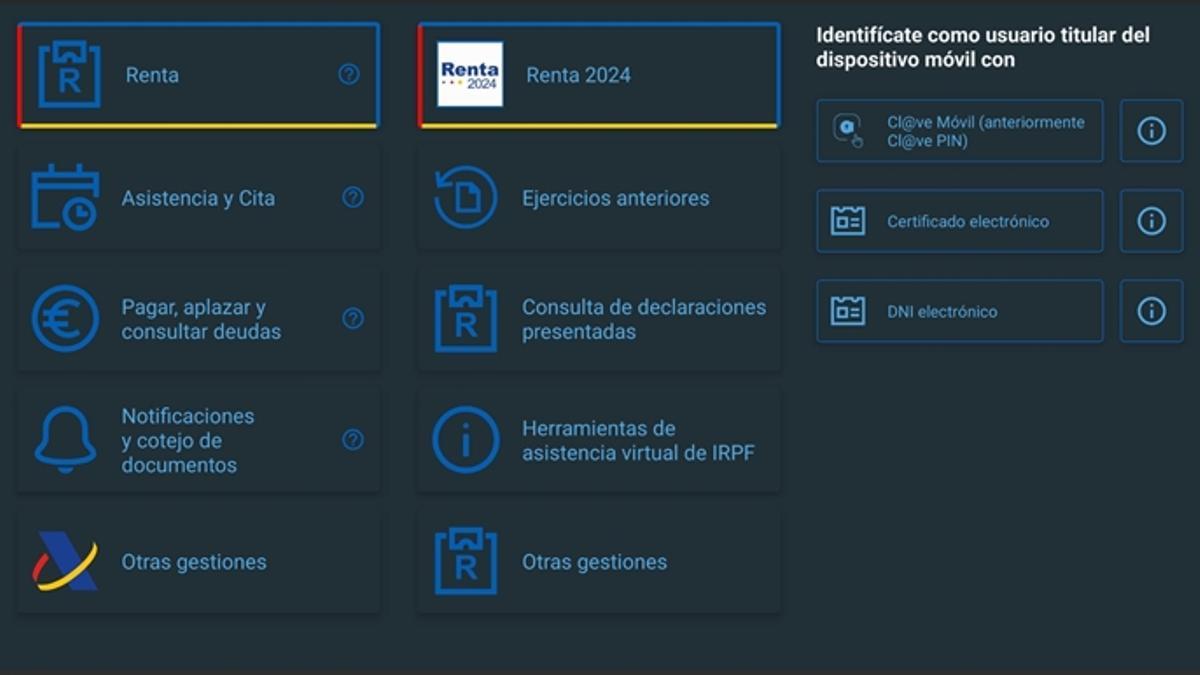Select the euro coin icon

[x=65, y=319]
